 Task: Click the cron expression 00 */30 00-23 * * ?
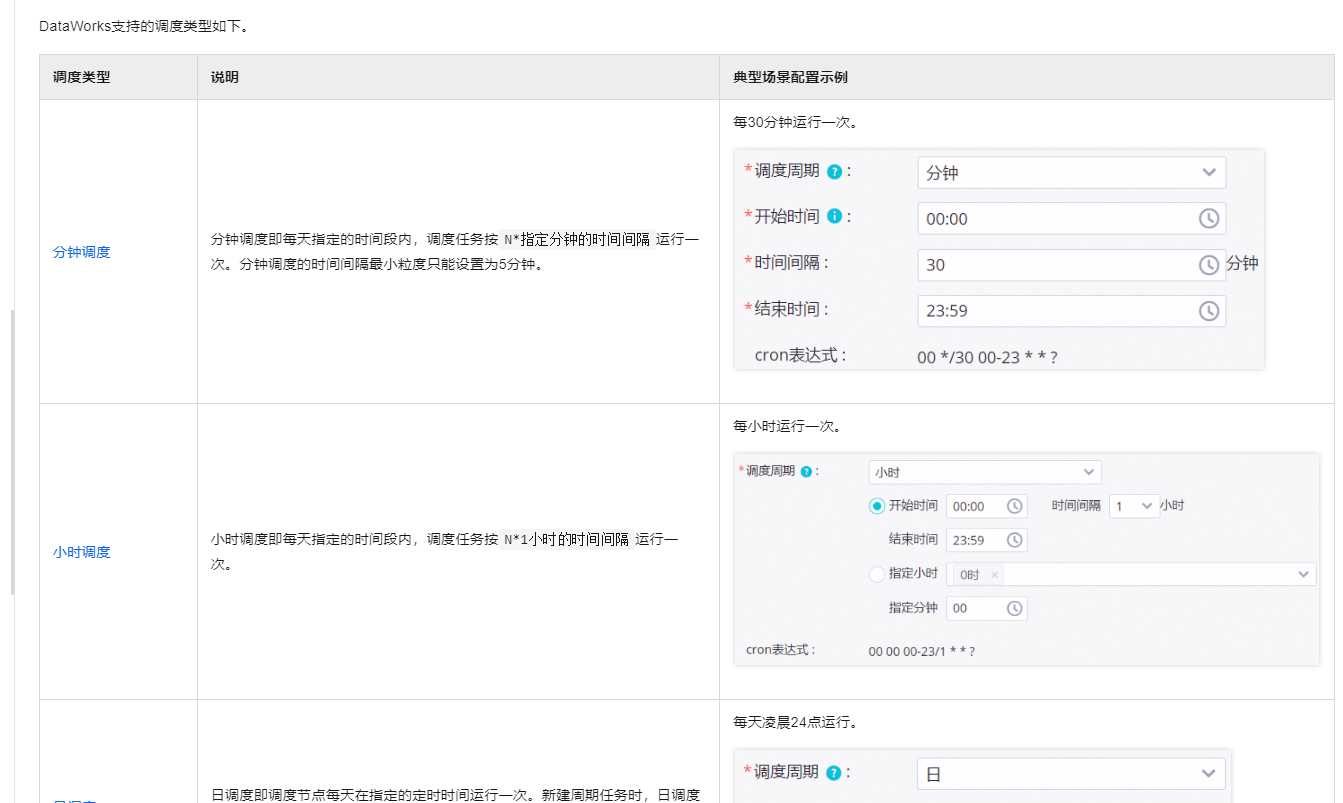tap(988, 357)
